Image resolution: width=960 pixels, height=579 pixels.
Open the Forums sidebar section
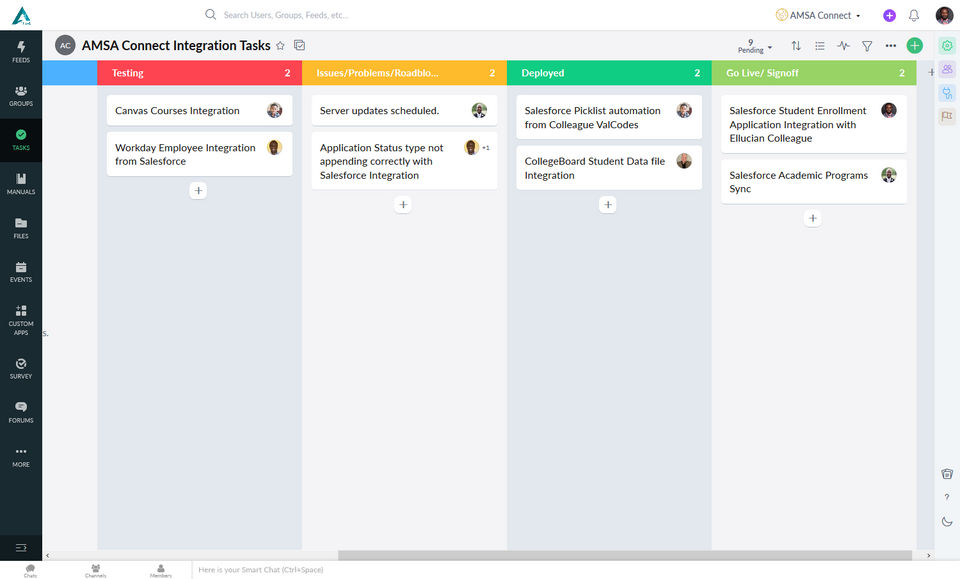coord(21,412)
